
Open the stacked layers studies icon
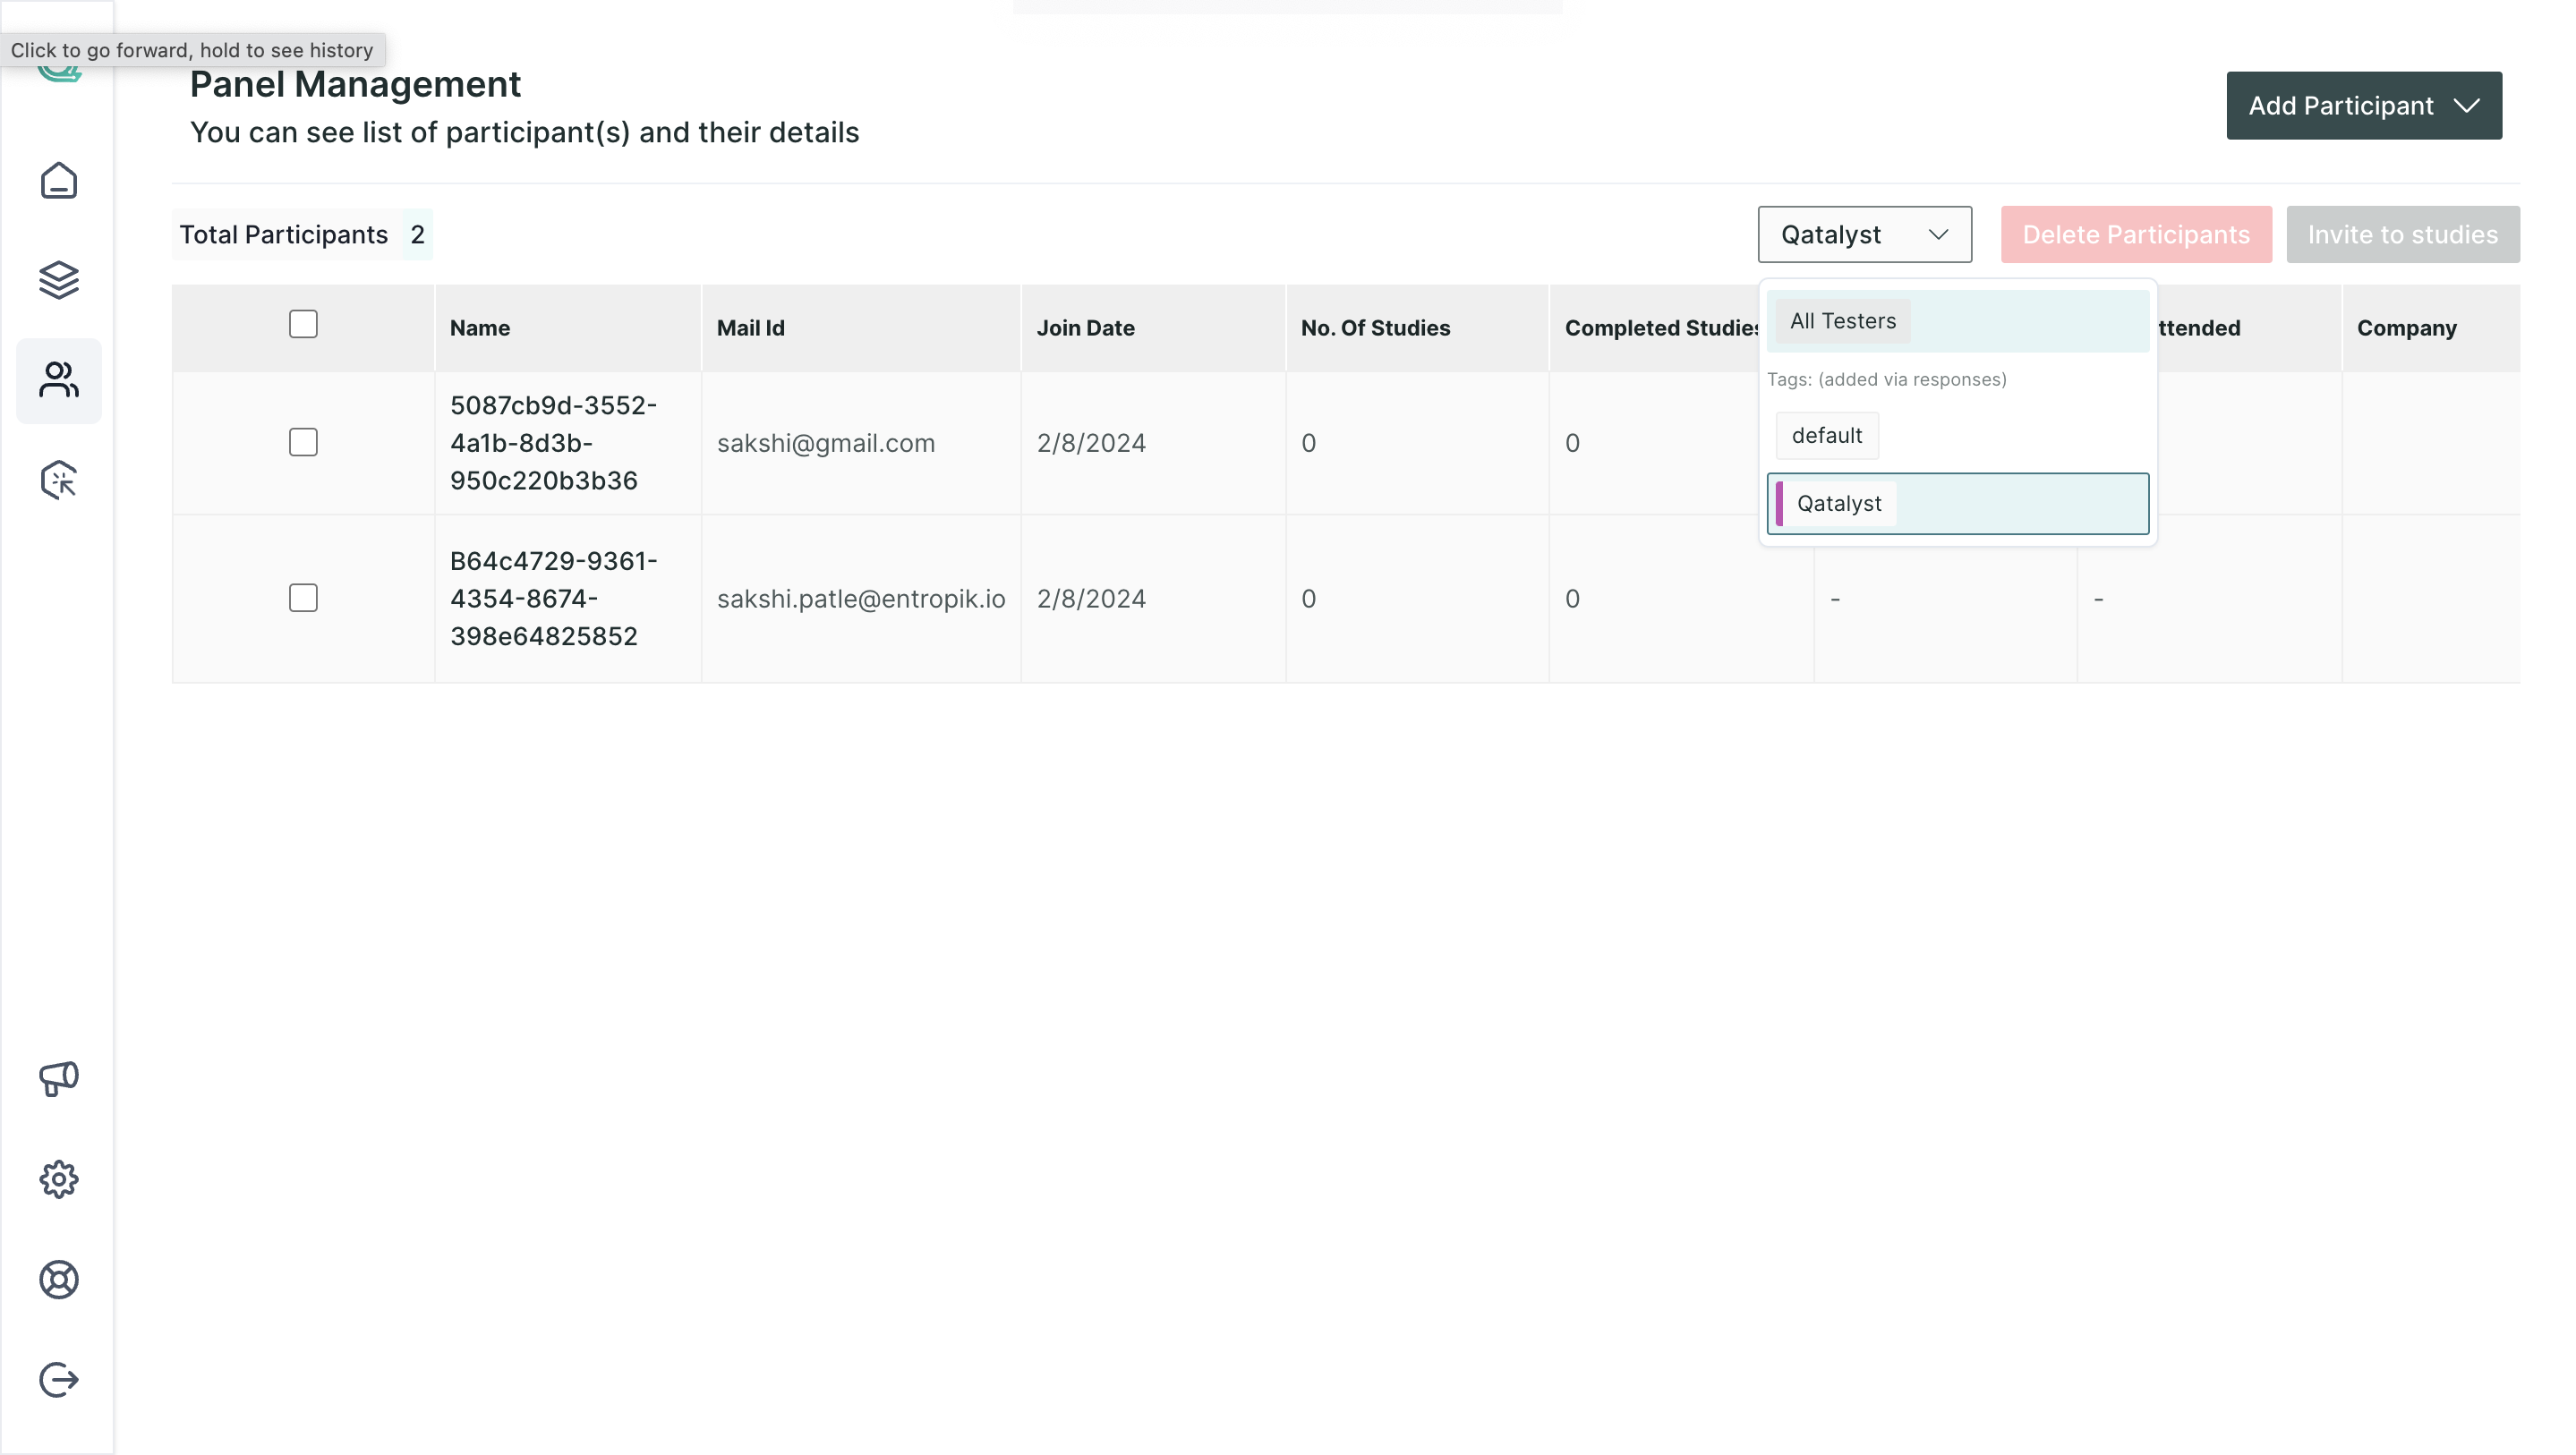(x=59, y=280)
